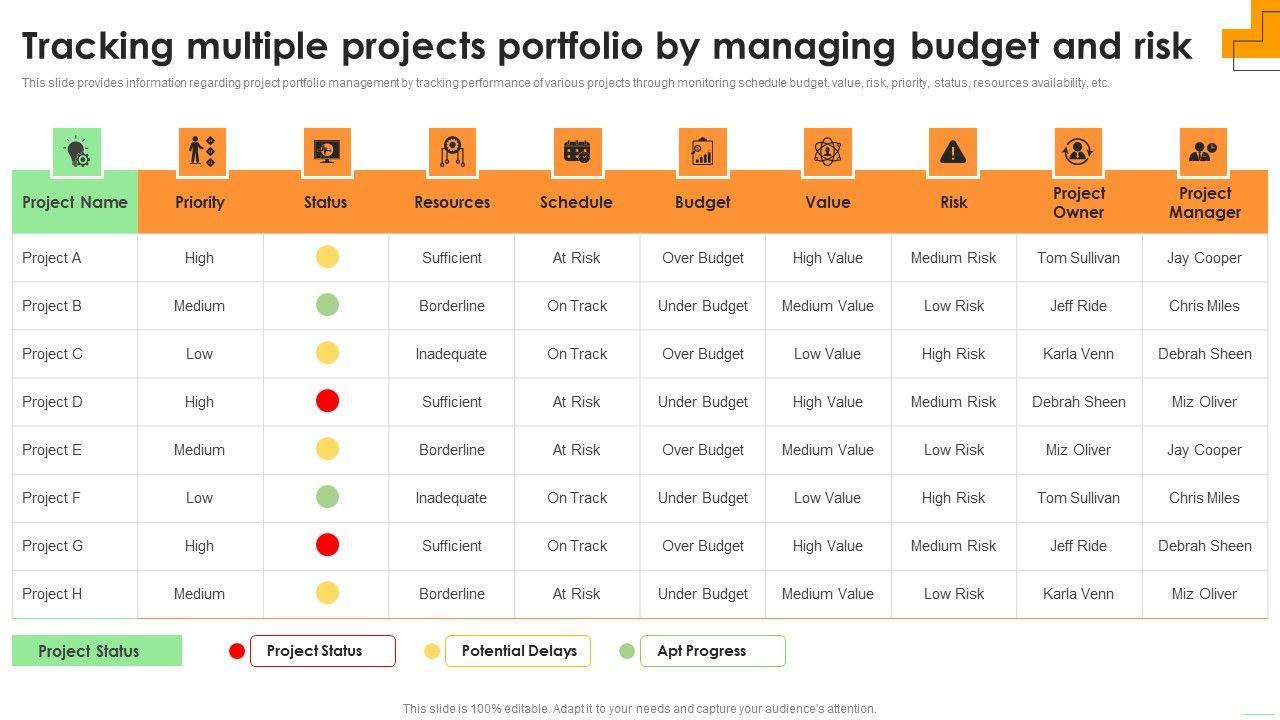Image resolution: width=1280 pixels, height=720 pixels.
Task: Select the Schedule calendar icon
Action: tap(577, 153)
